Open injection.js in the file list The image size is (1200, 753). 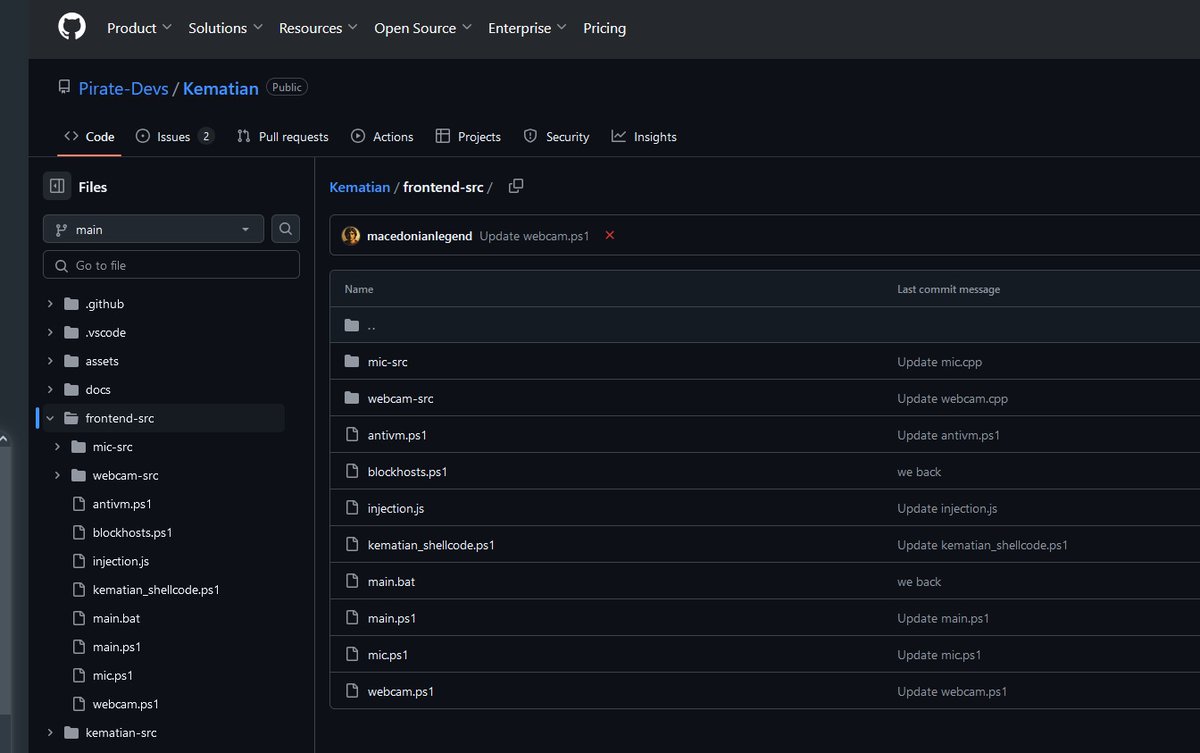tap(396, 508)
